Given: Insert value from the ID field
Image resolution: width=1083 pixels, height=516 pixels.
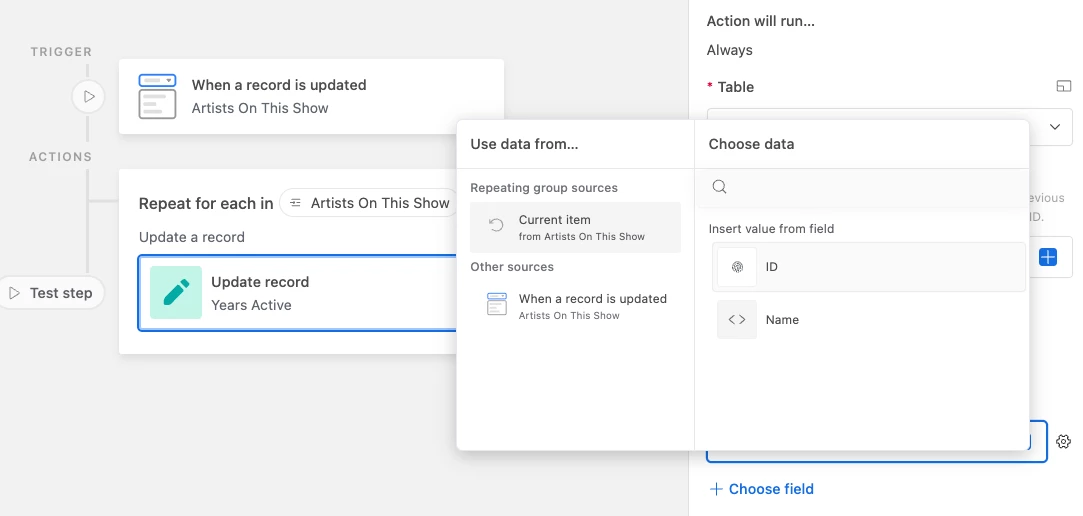Looking at the screenshot, I should coord(868,267).
